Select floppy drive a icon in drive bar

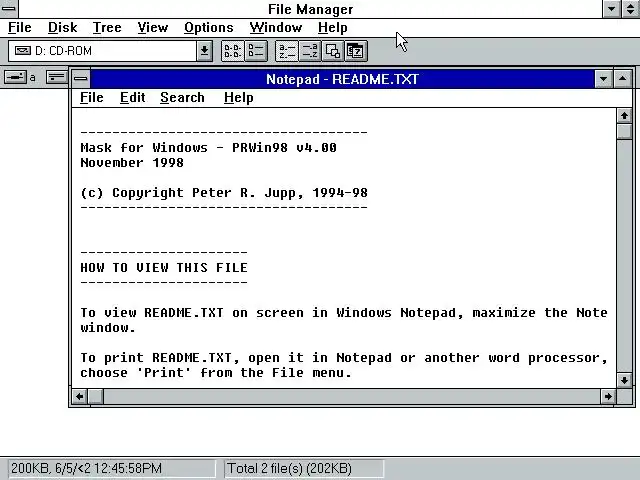tap(16, 77)
